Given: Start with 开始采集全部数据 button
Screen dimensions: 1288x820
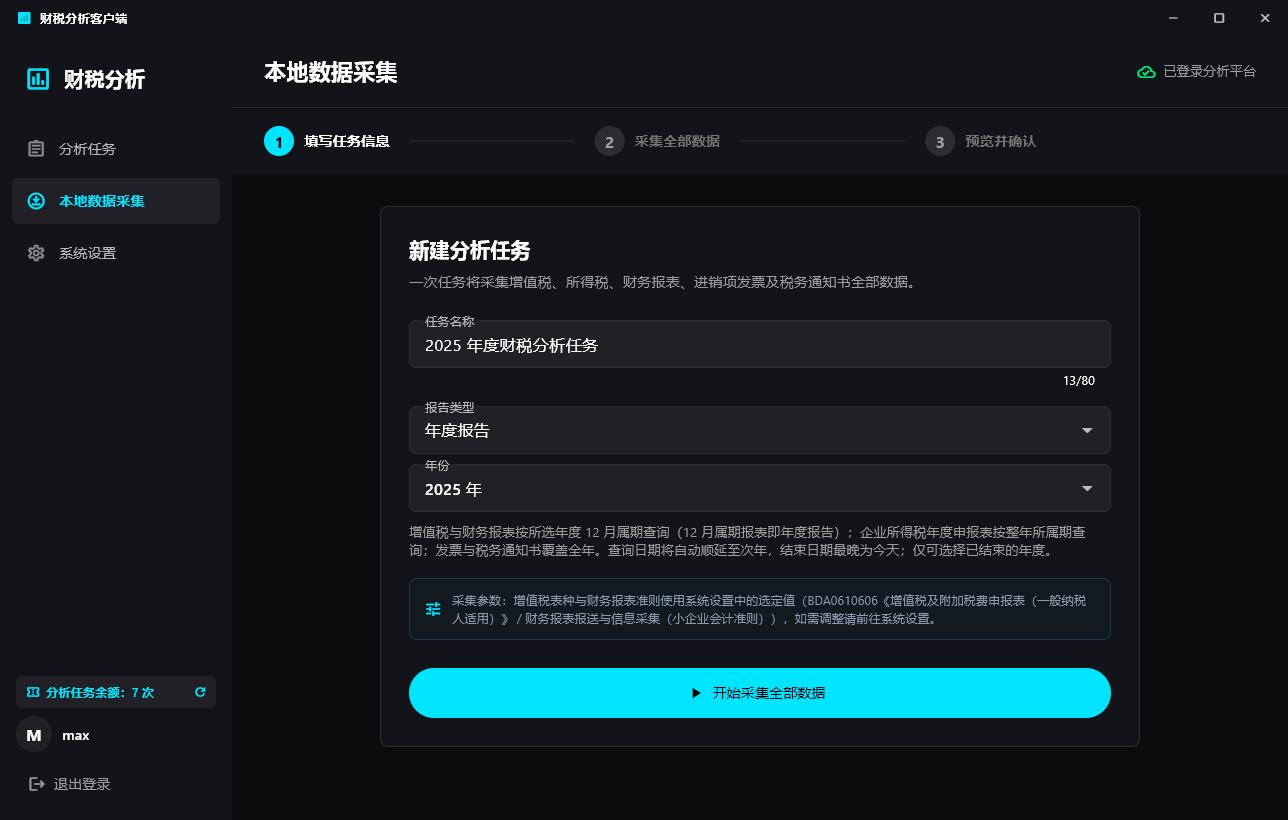Looking at the screenshot, I should pyautogui.click(x=760, y=693).
